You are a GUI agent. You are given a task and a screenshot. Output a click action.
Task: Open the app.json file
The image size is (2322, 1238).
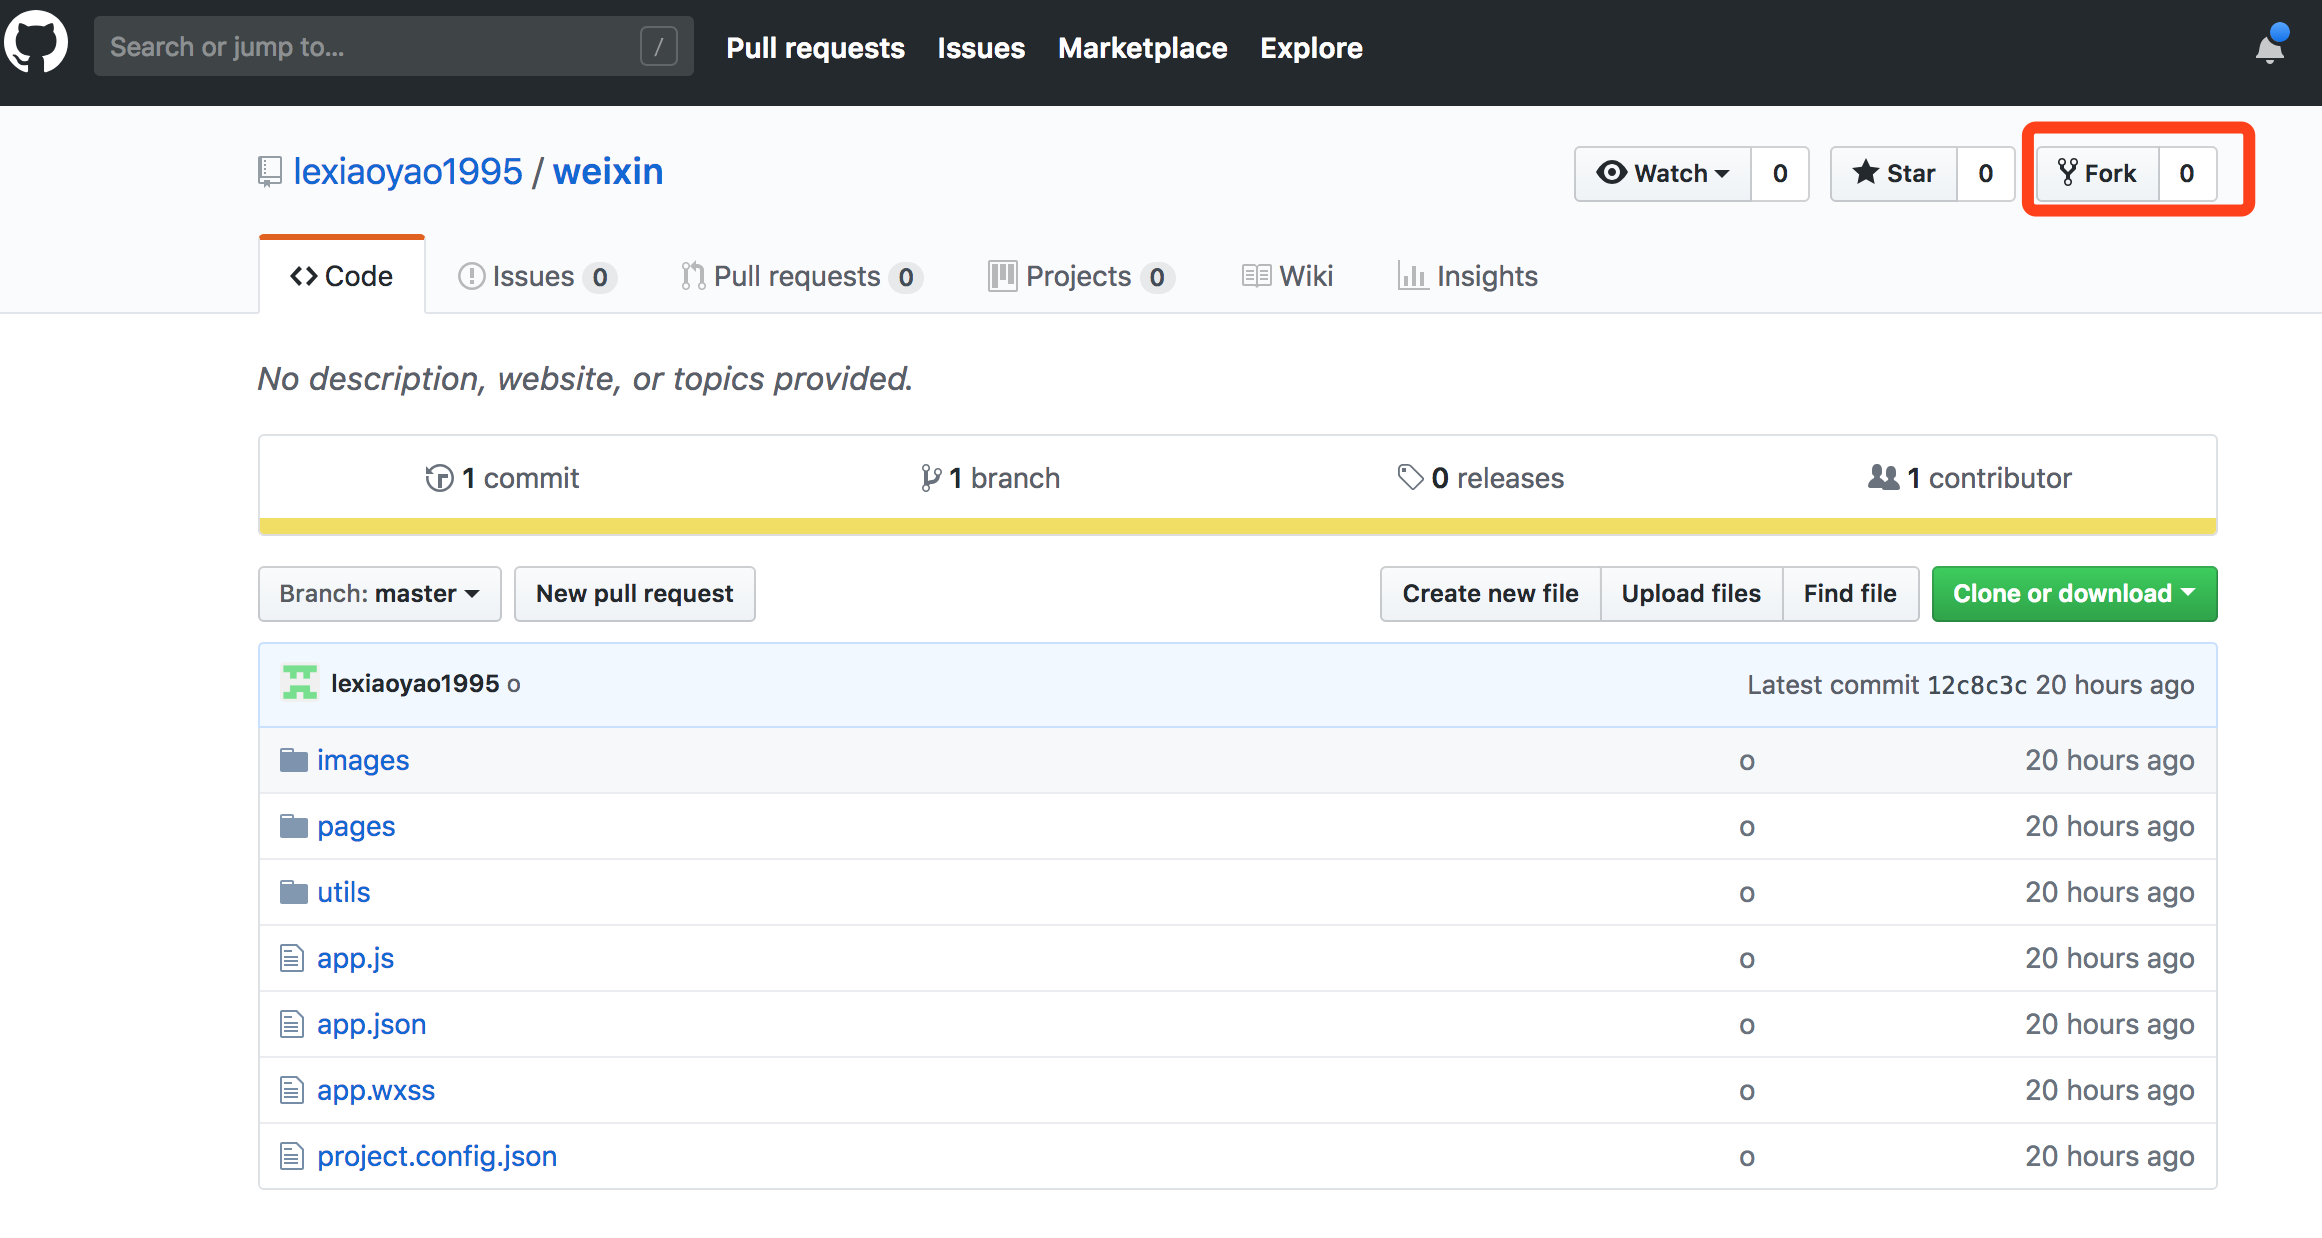pyautogui.click(x=371, y=1024)
